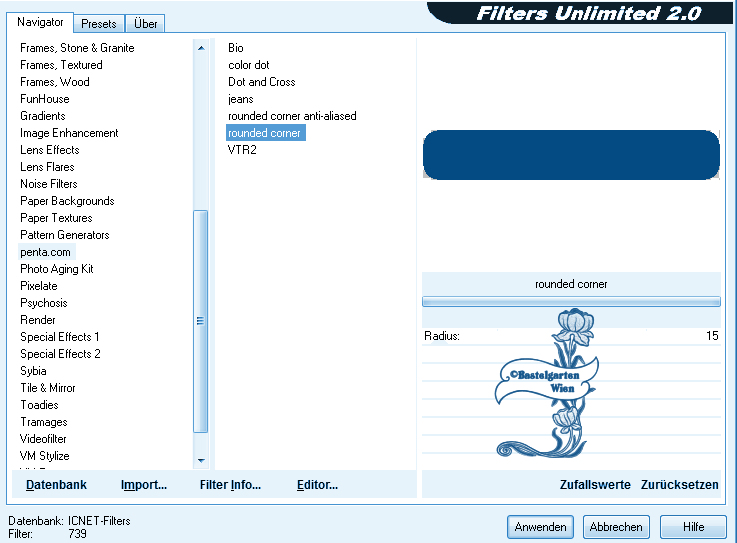The width and height of the screenshot is (737, 543).
Task: Select the Pixelate category
Action: tap(39, 286)
